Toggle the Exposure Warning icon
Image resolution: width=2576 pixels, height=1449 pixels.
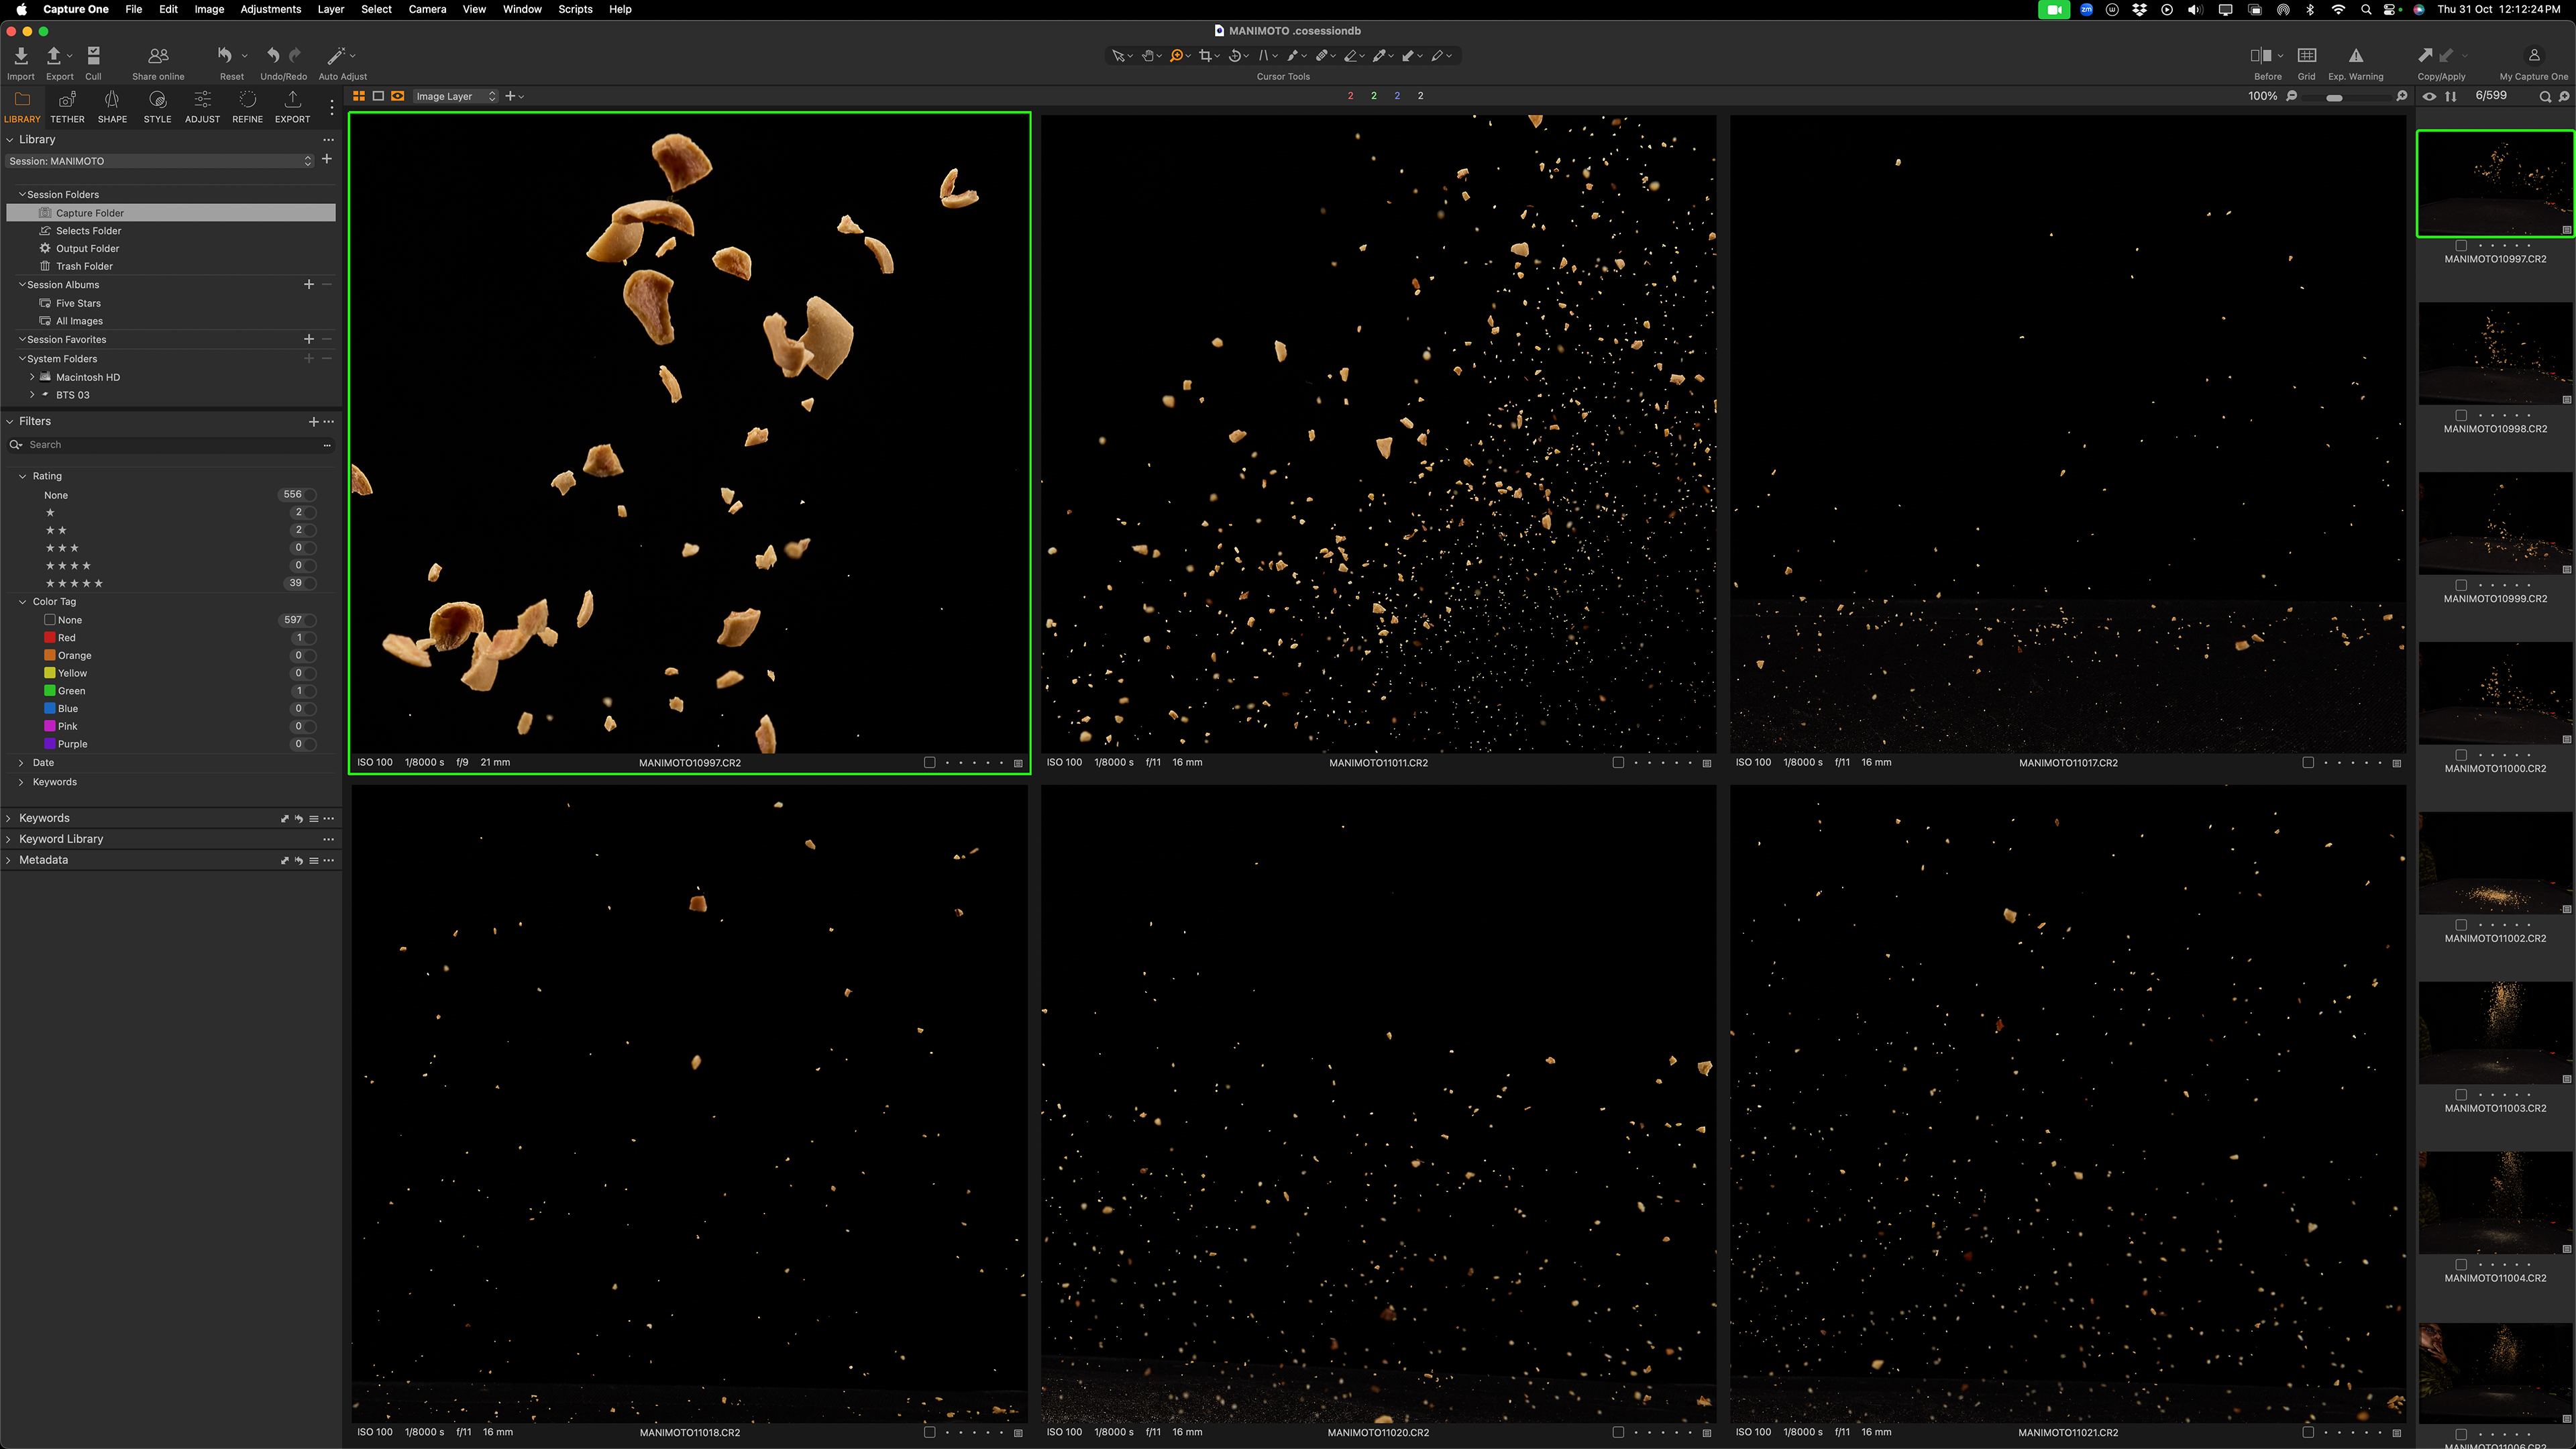pos(2356,55)
